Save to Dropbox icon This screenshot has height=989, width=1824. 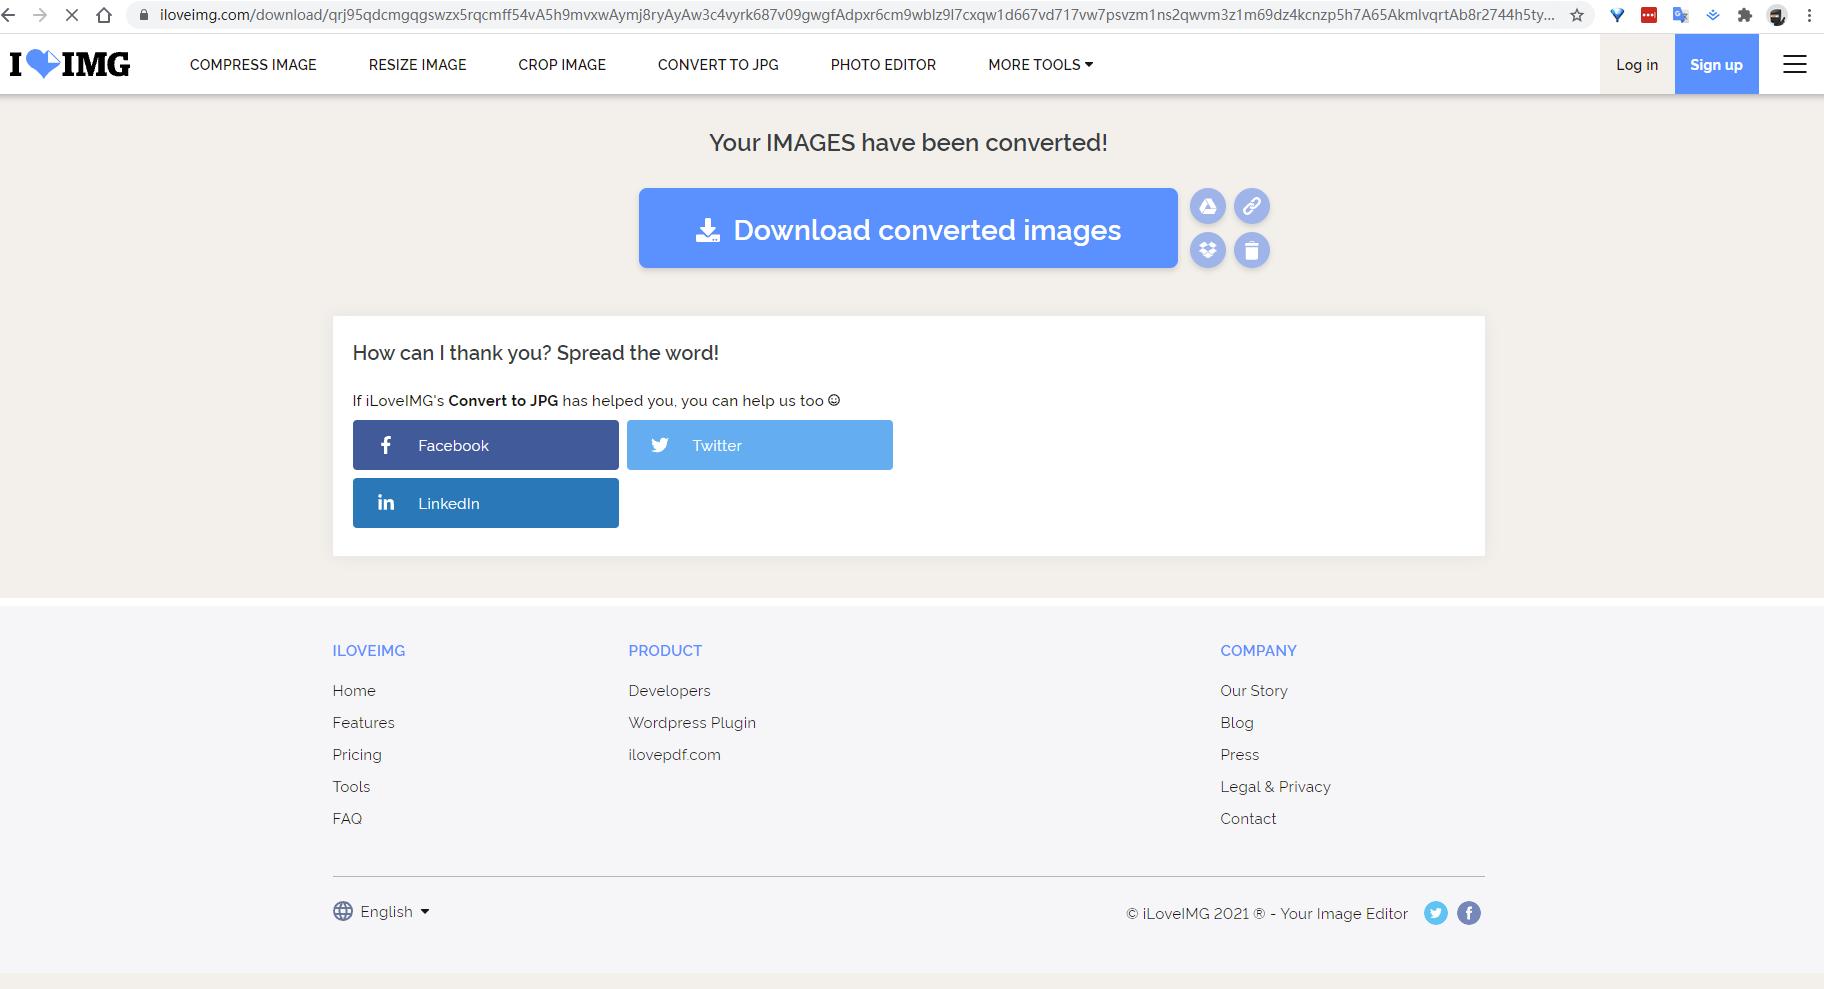(x=1208, y=250)
